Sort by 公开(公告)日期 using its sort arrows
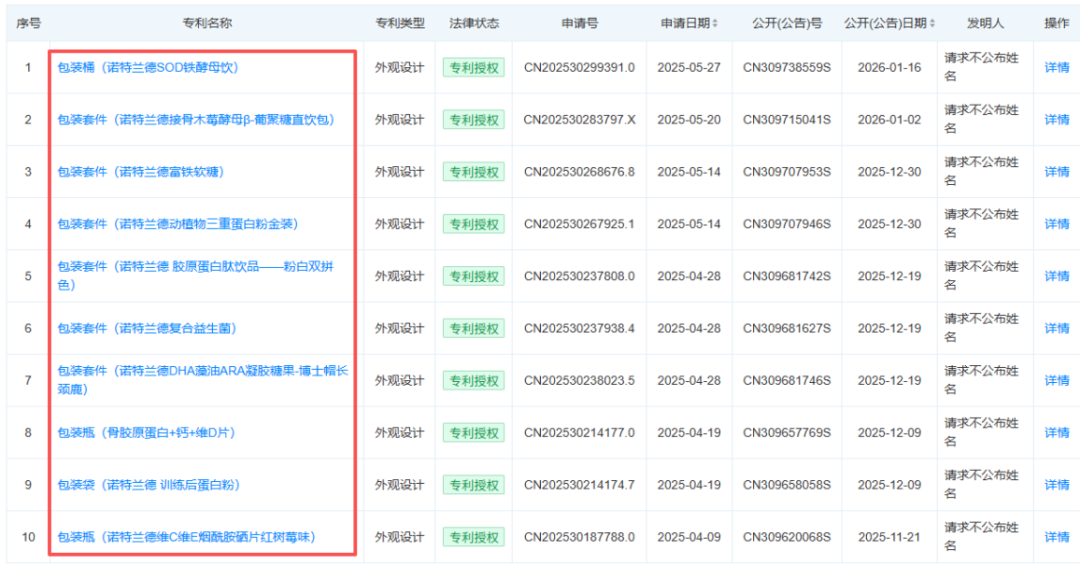The width and height of the screenshot is (1080, 566). coord(932,23)
